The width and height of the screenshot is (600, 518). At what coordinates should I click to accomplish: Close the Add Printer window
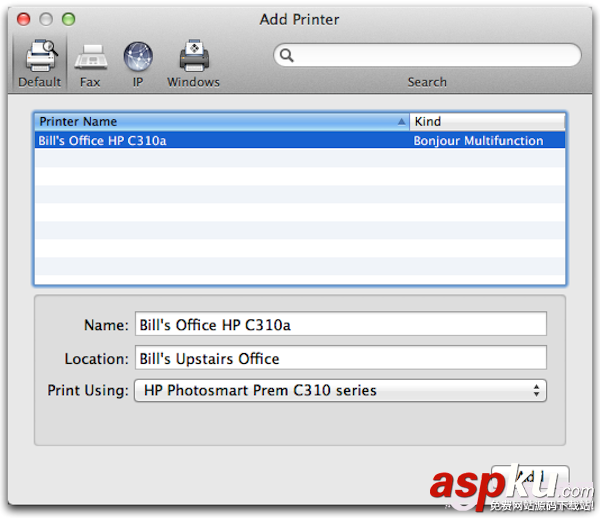[x=24, y=19]
